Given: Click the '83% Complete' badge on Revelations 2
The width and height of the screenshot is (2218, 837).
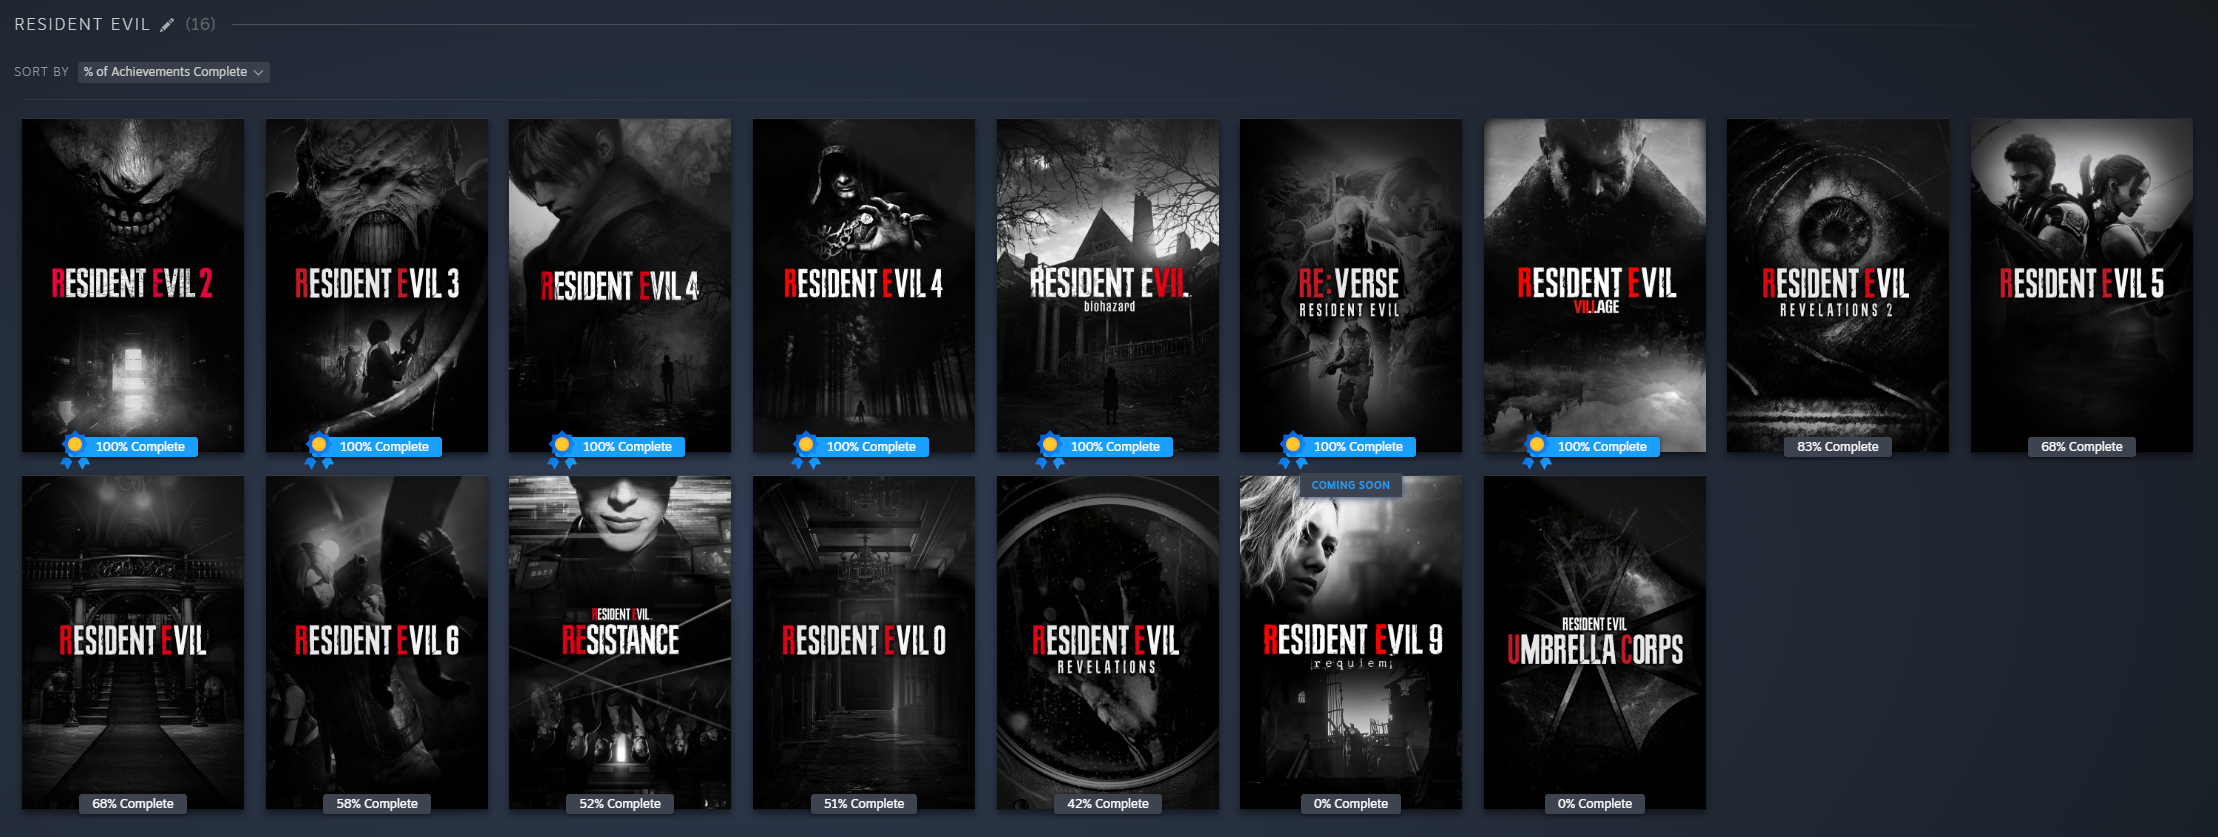Looking at the screenshot, I should point(1838,447).
